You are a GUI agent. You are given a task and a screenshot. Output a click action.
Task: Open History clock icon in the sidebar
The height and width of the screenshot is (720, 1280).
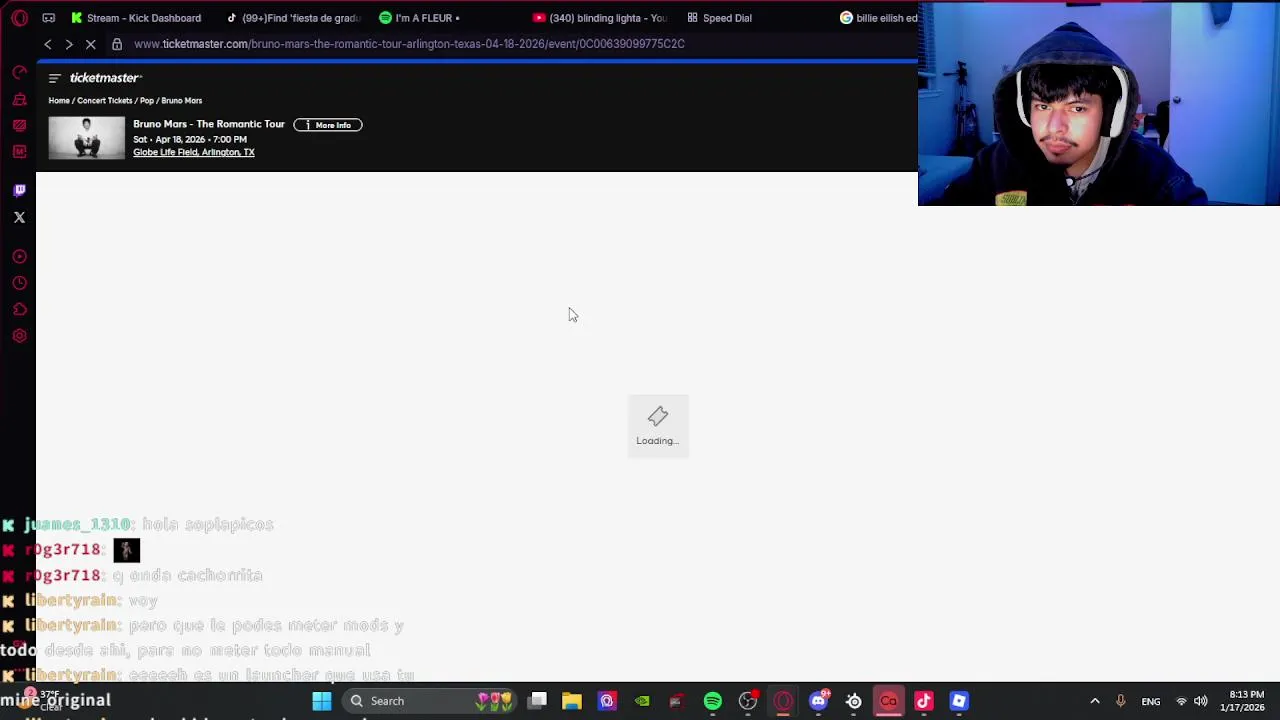19,284
